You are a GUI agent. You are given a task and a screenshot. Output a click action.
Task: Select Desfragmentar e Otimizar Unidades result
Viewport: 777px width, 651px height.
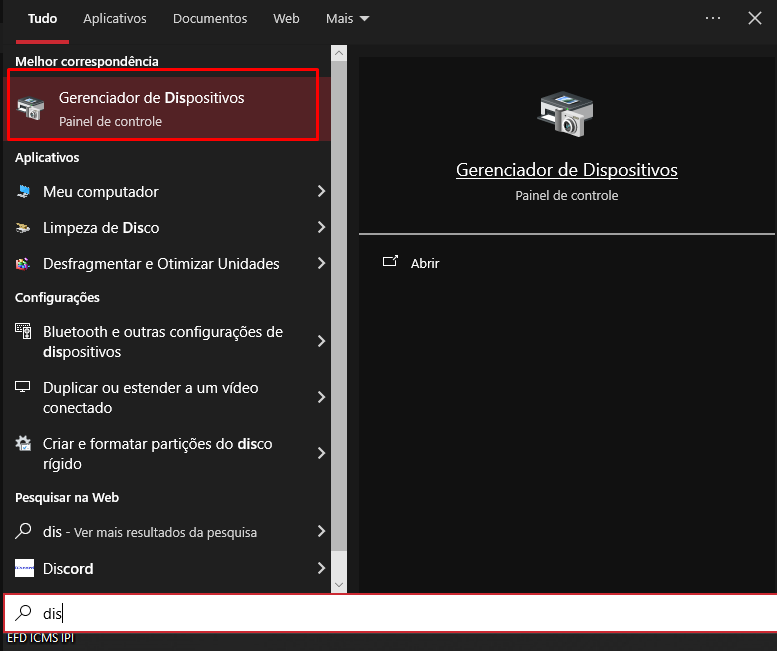tap(167, 264)
